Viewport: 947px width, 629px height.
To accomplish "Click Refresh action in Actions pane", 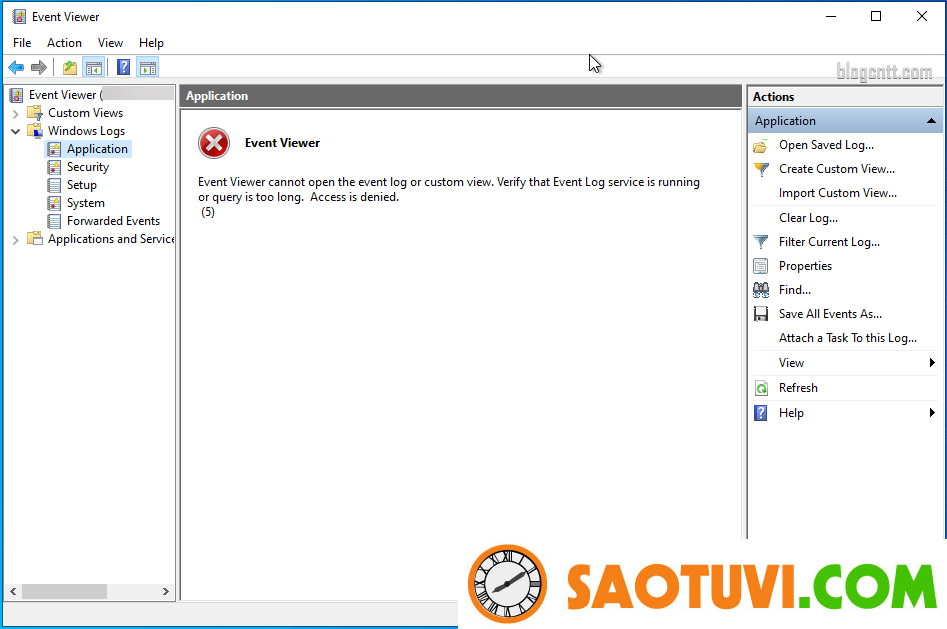I will [x=798, y=388].
